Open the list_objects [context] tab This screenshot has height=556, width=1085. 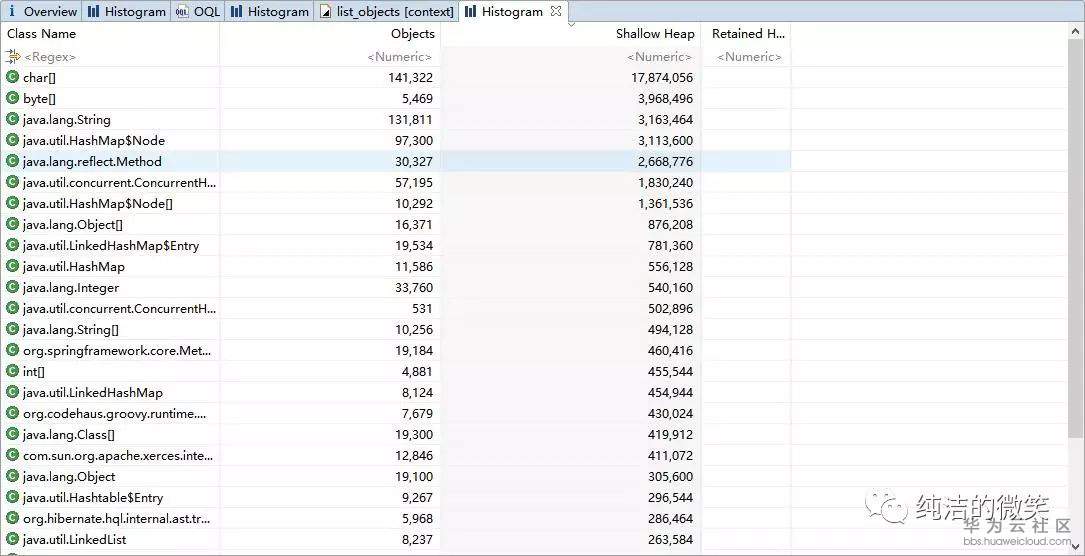click(388, 11)
